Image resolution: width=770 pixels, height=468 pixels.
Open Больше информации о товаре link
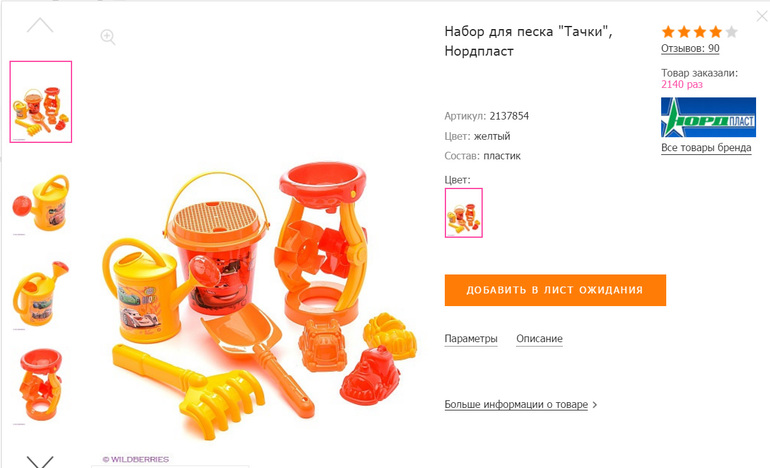point(516,404)
